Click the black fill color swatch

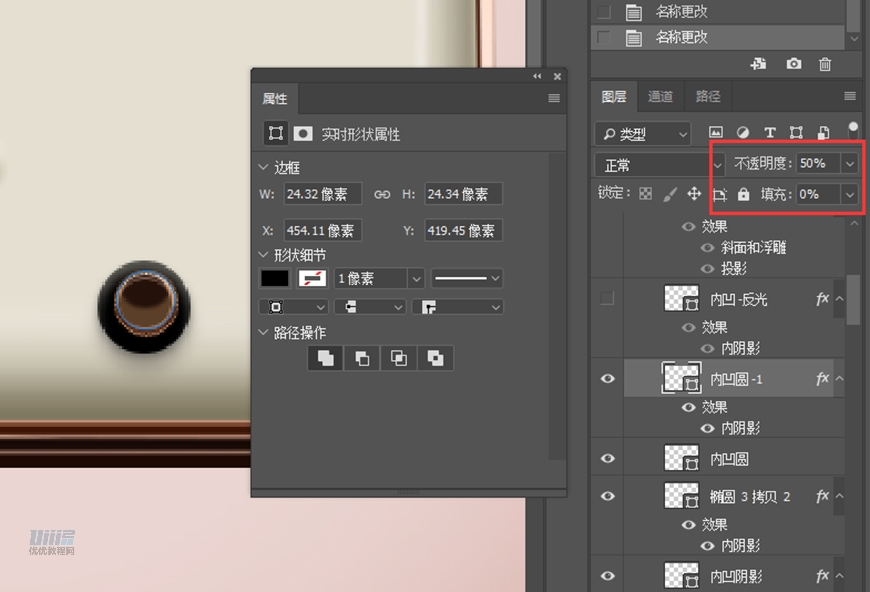(x=275, y=278)
